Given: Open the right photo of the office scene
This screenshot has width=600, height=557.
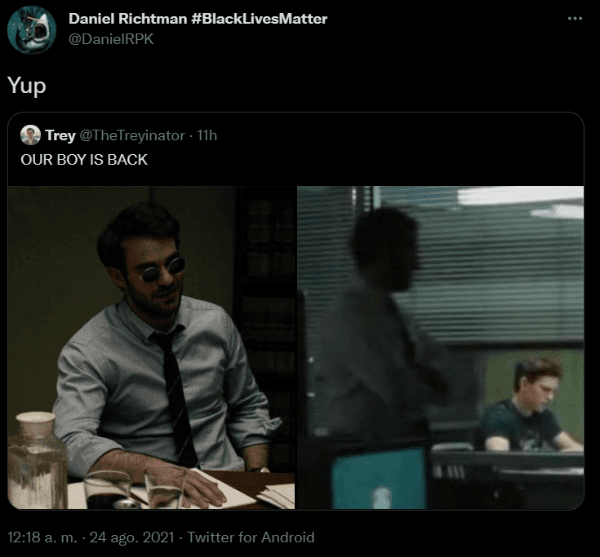Looking at the screenshot, I should [441, 347].
